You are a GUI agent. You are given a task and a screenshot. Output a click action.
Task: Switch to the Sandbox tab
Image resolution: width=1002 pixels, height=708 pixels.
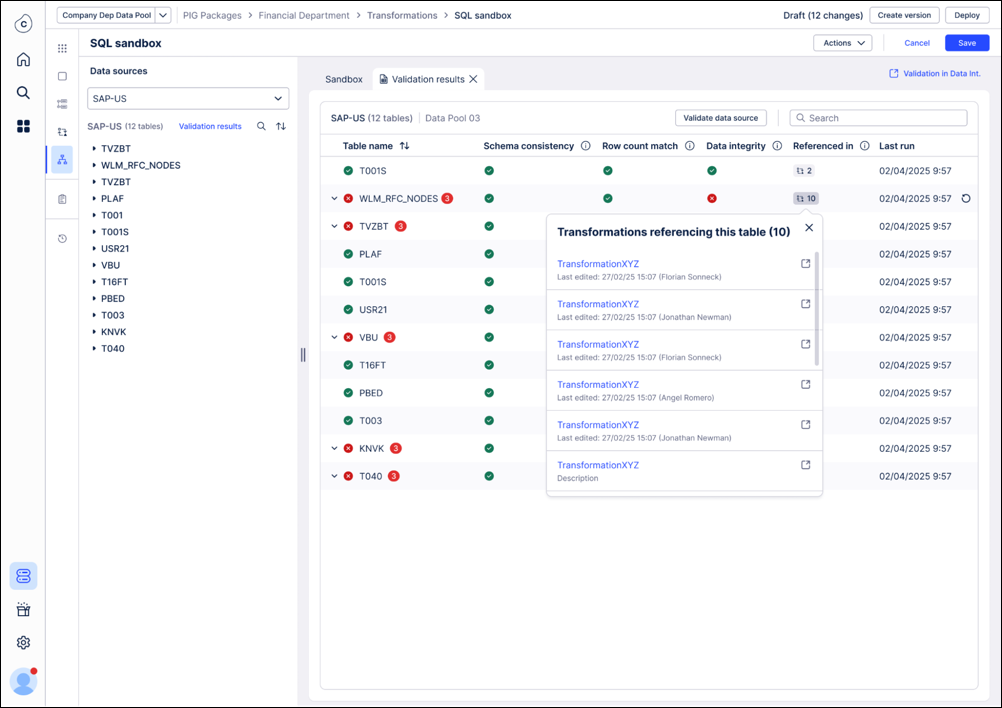[344, 79]
